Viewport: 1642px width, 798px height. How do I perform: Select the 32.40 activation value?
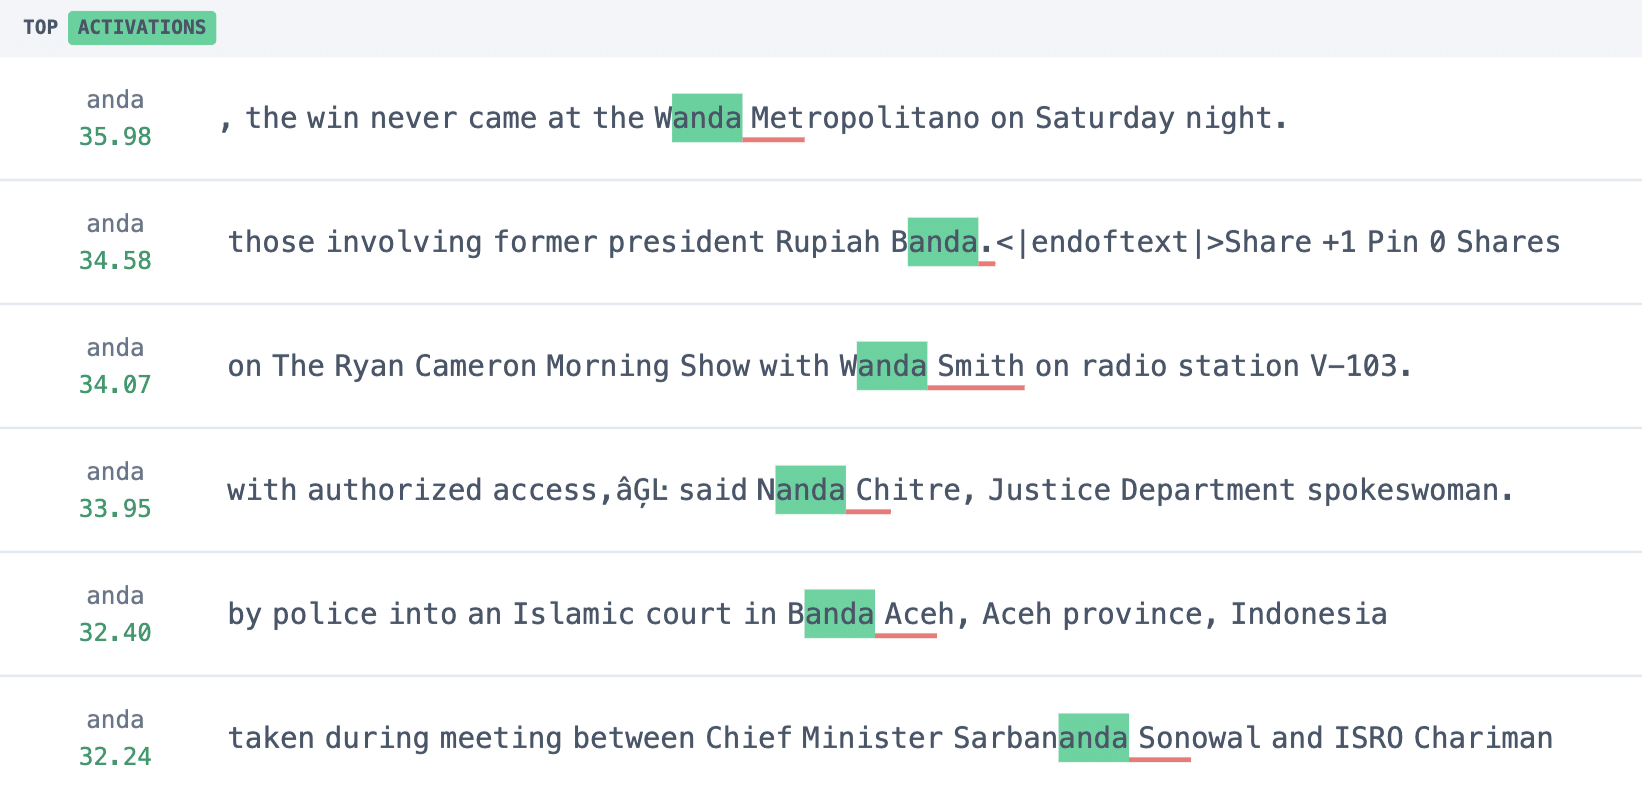coord(115,632)
